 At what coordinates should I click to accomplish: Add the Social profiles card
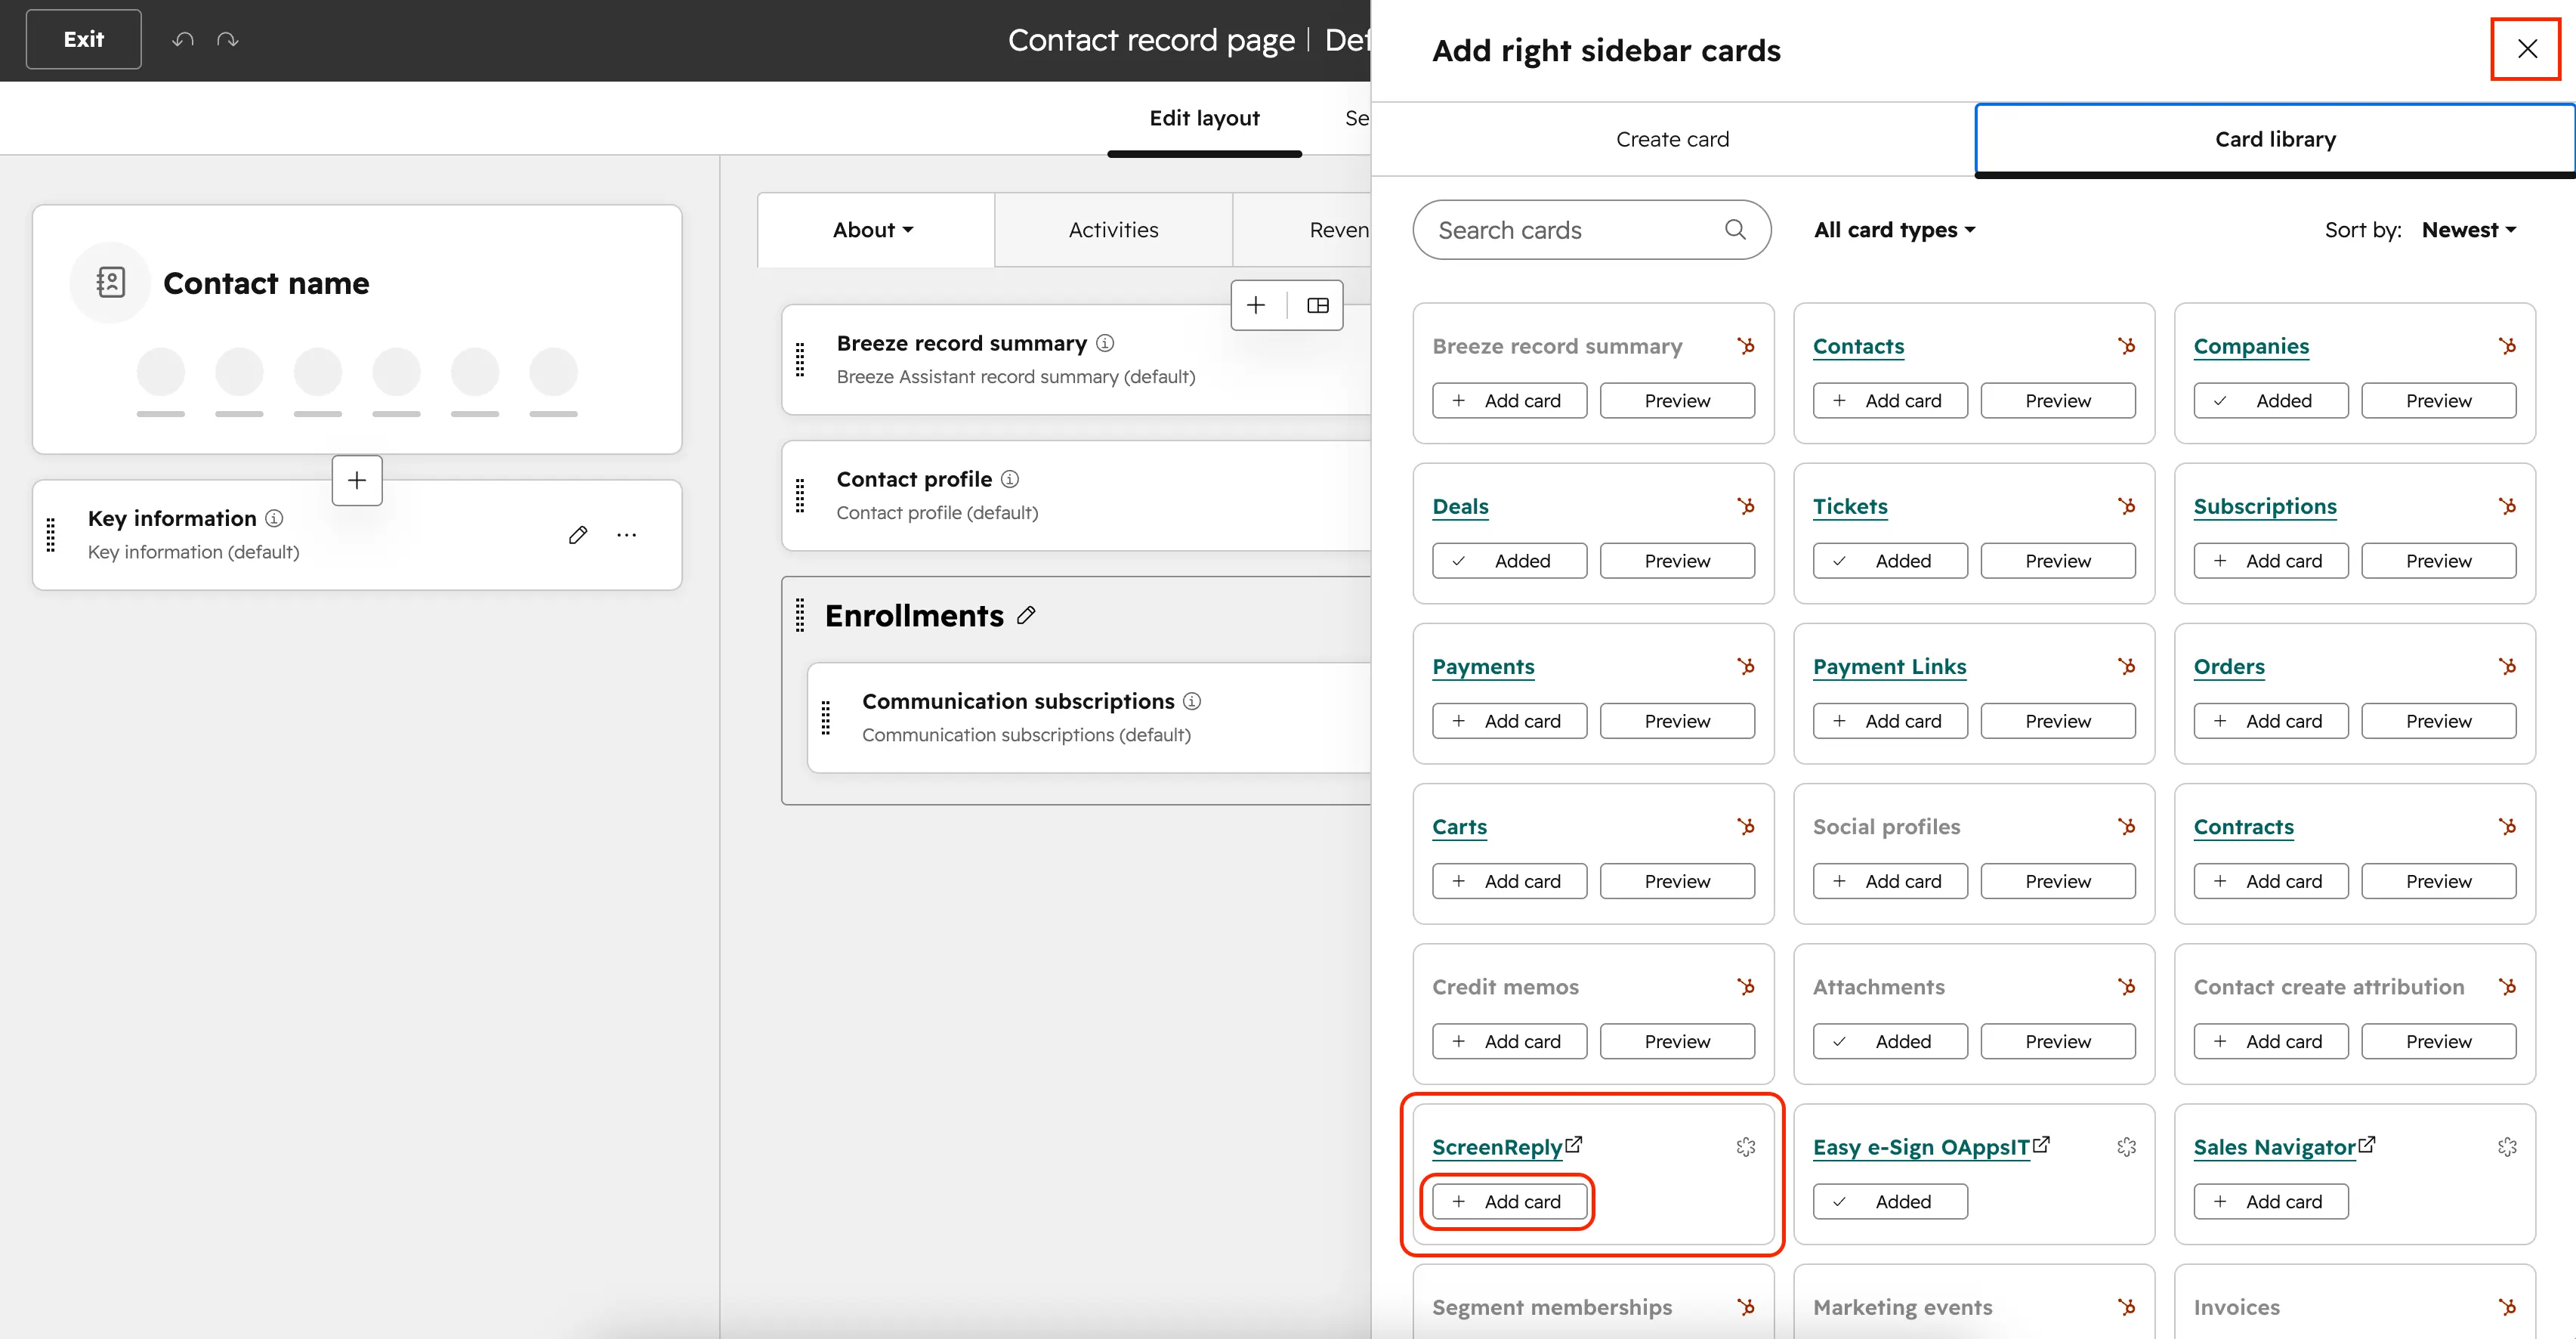pyautogui.click(x=1890, y=881)
